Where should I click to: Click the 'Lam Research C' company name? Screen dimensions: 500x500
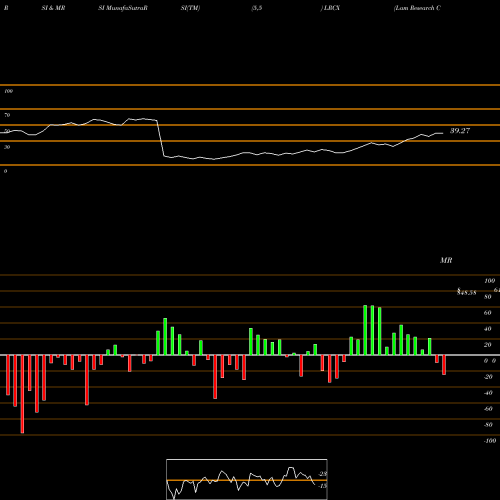[417, 8]
